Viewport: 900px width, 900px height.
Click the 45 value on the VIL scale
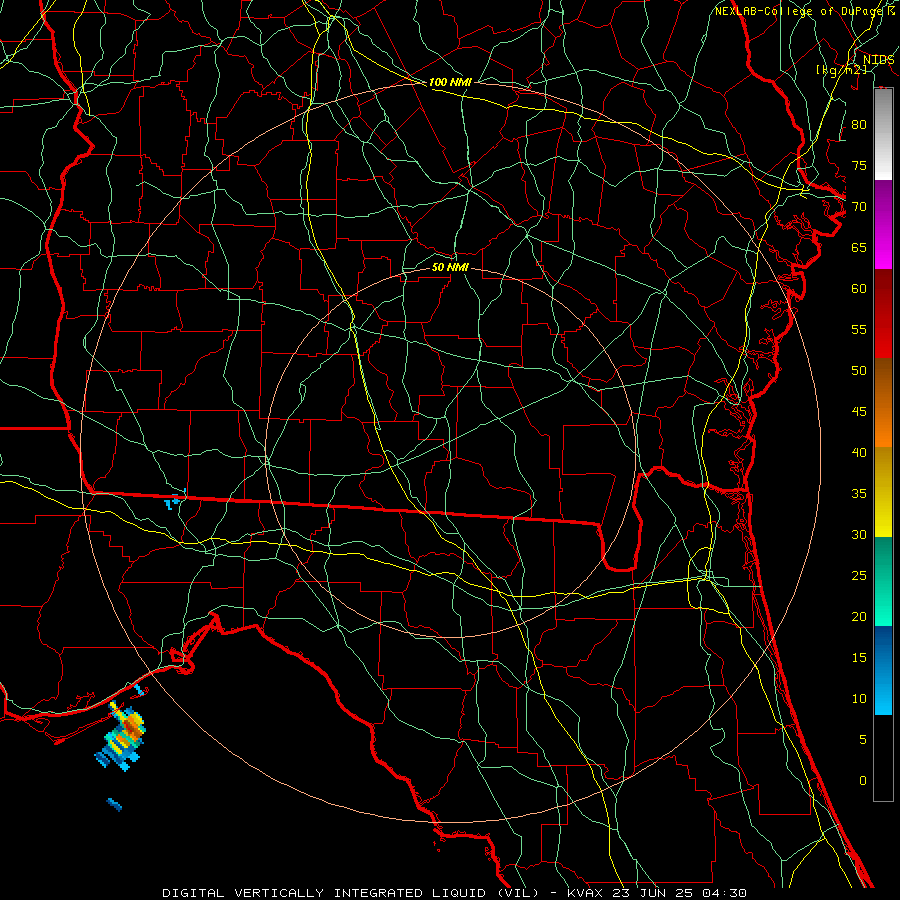click(x=859, y=412)
